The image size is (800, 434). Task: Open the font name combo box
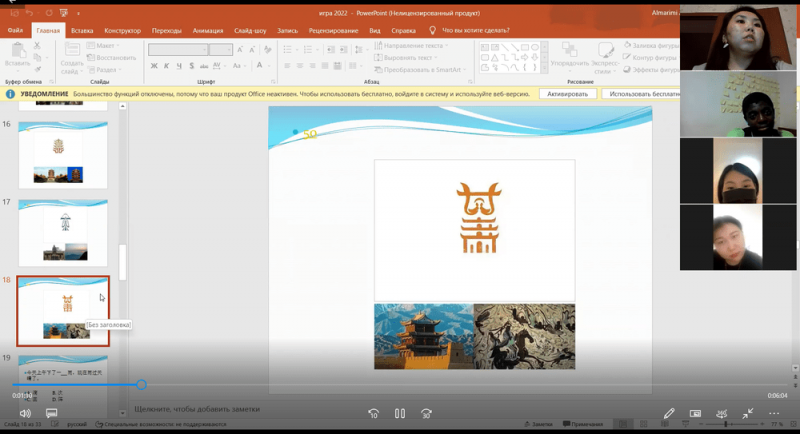coord(178,49)
